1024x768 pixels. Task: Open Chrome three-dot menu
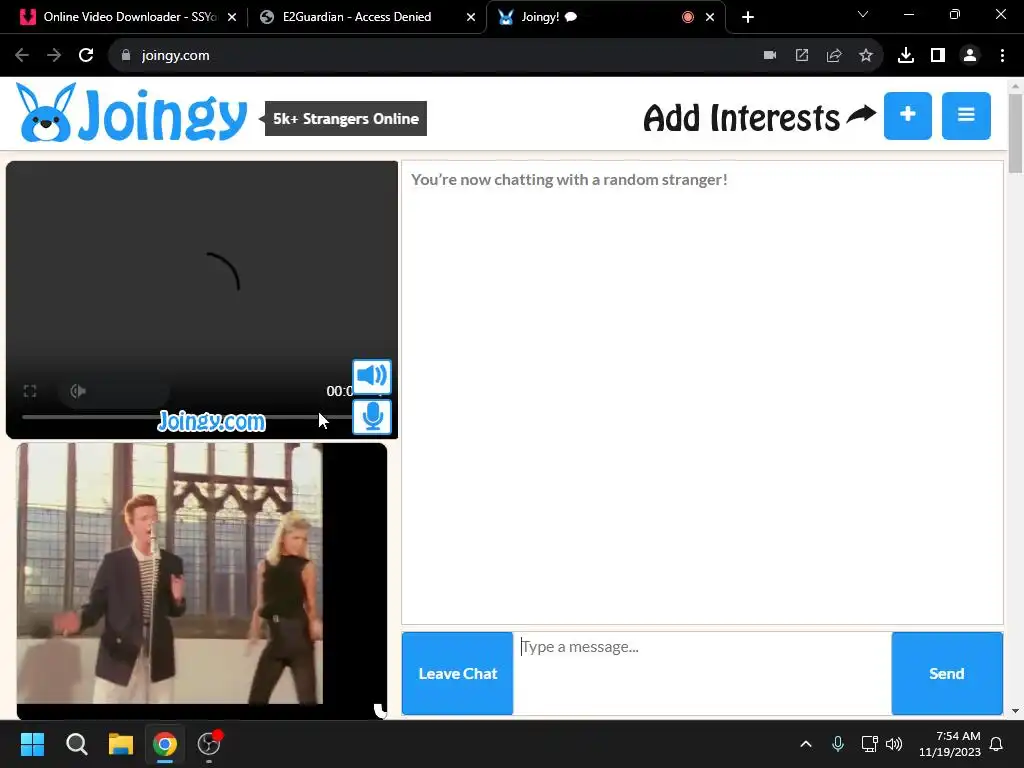[x=1002, y=56]
